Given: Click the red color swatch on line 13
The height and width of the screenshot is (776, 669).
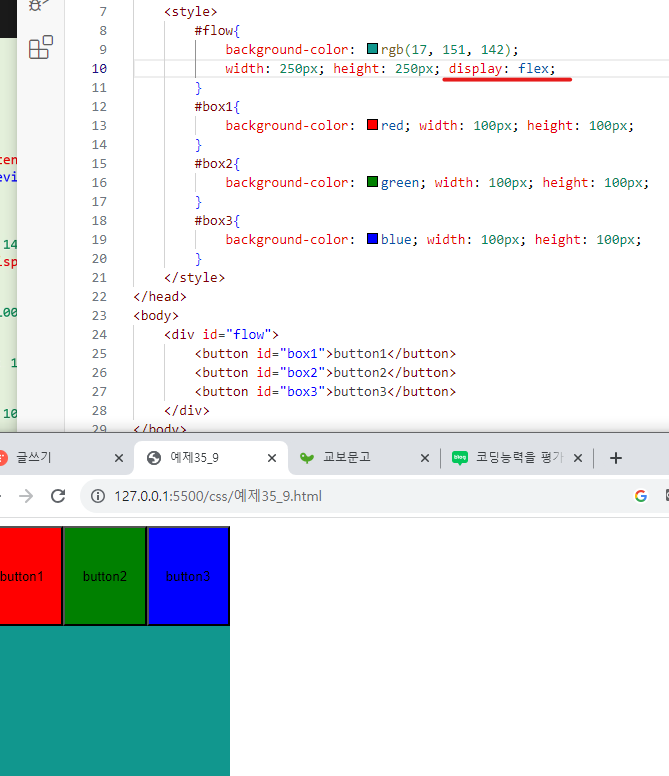Looking at the screenshot, I should [x=373, y=125].
